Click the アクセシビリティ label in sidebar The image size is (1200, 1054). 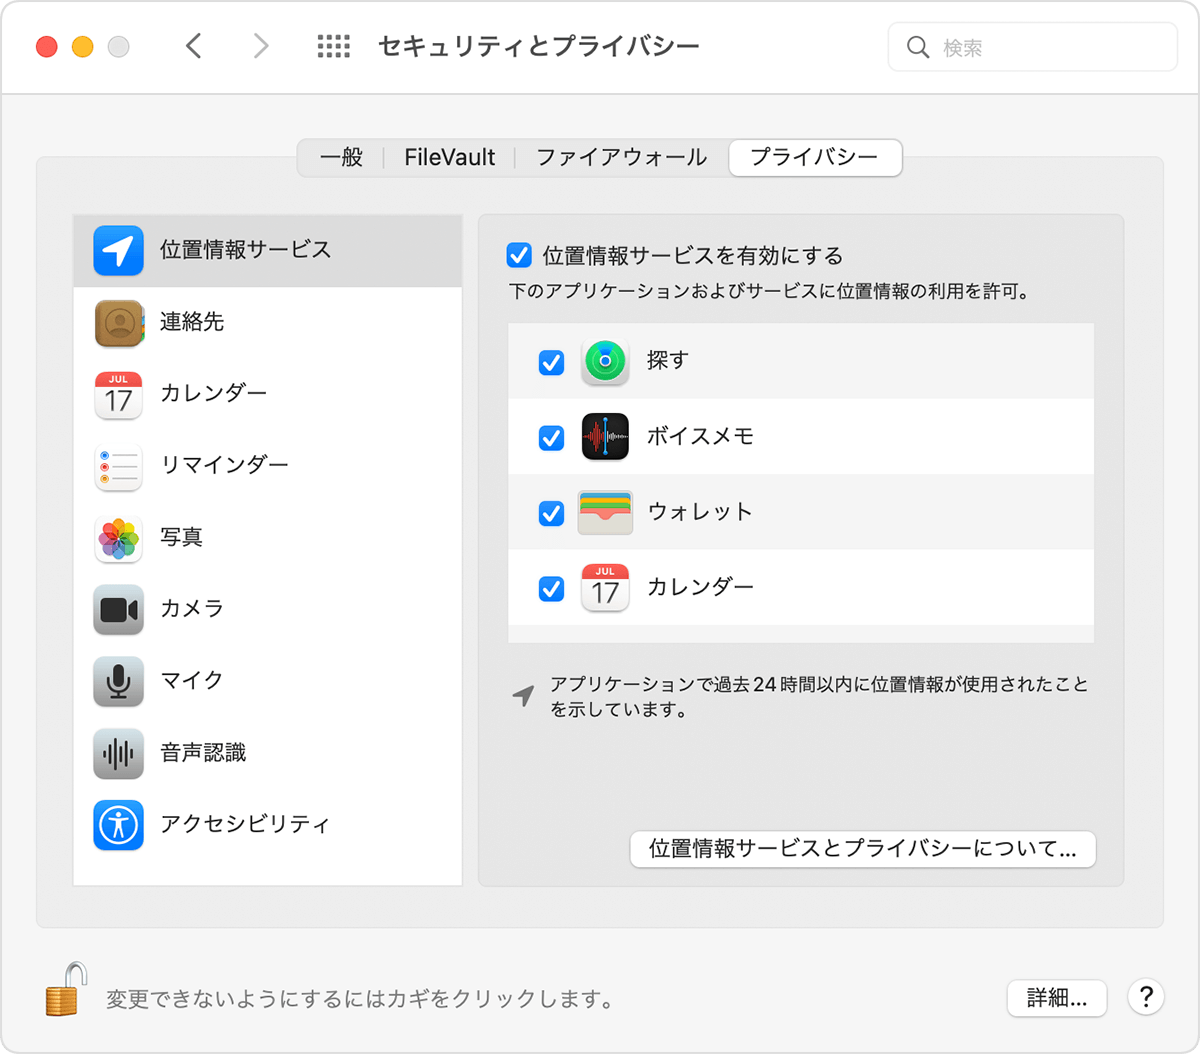click(245, 824)
